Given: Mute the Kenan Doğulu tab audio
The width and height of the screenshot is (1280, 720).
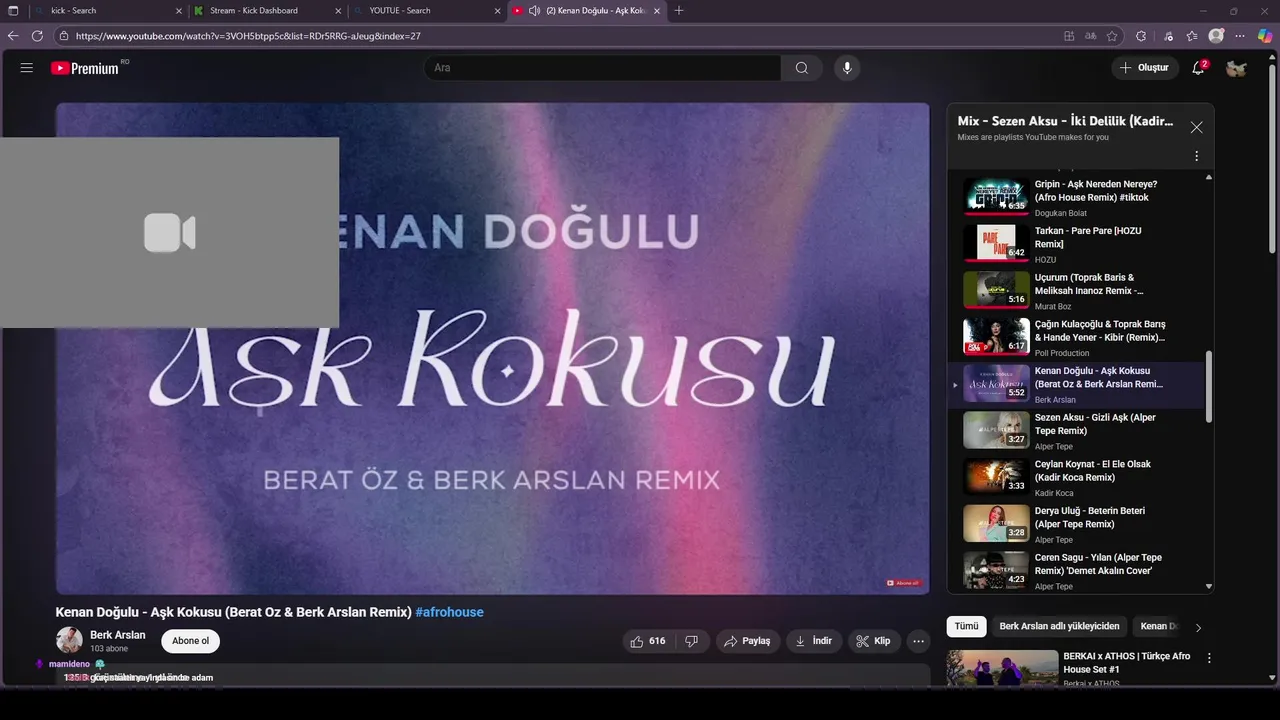Looking at the screenshot, I should pyautogui.click(x=534, y=11).
